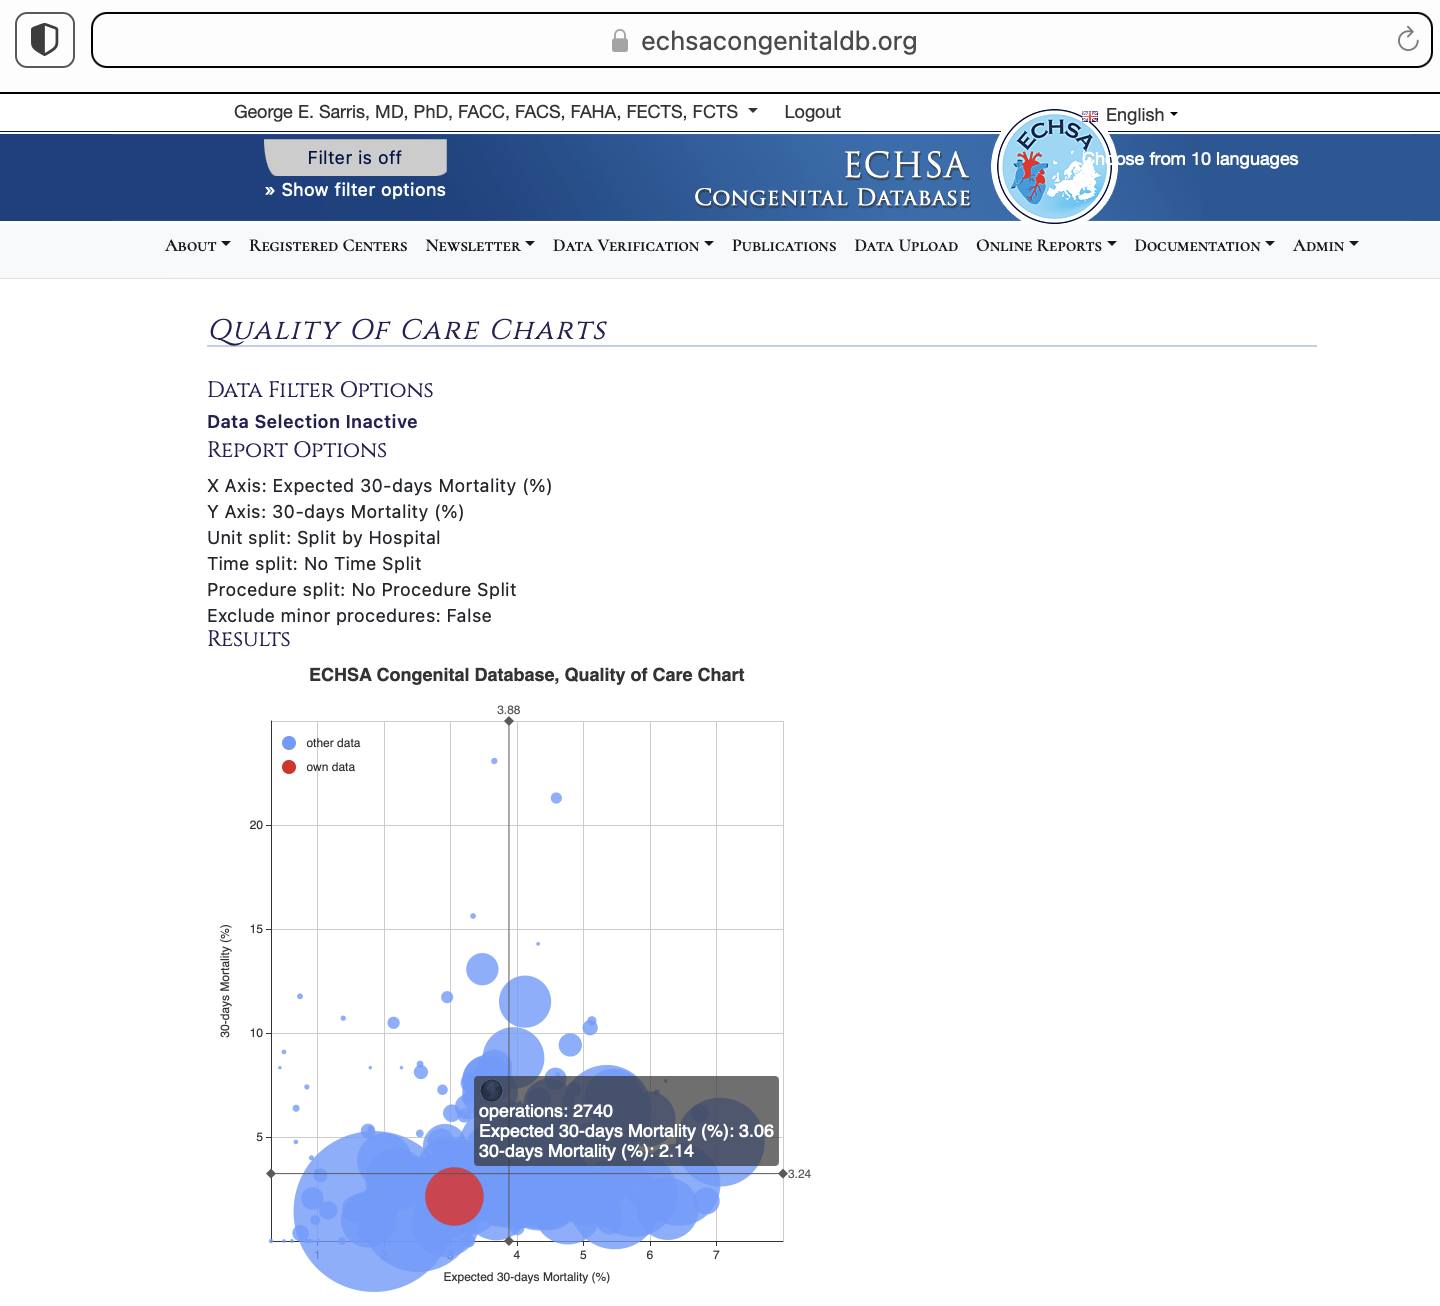Click the 'Results' heading
The height and width of the screenshot is (1306, 1440).
(x=249, y=639)
